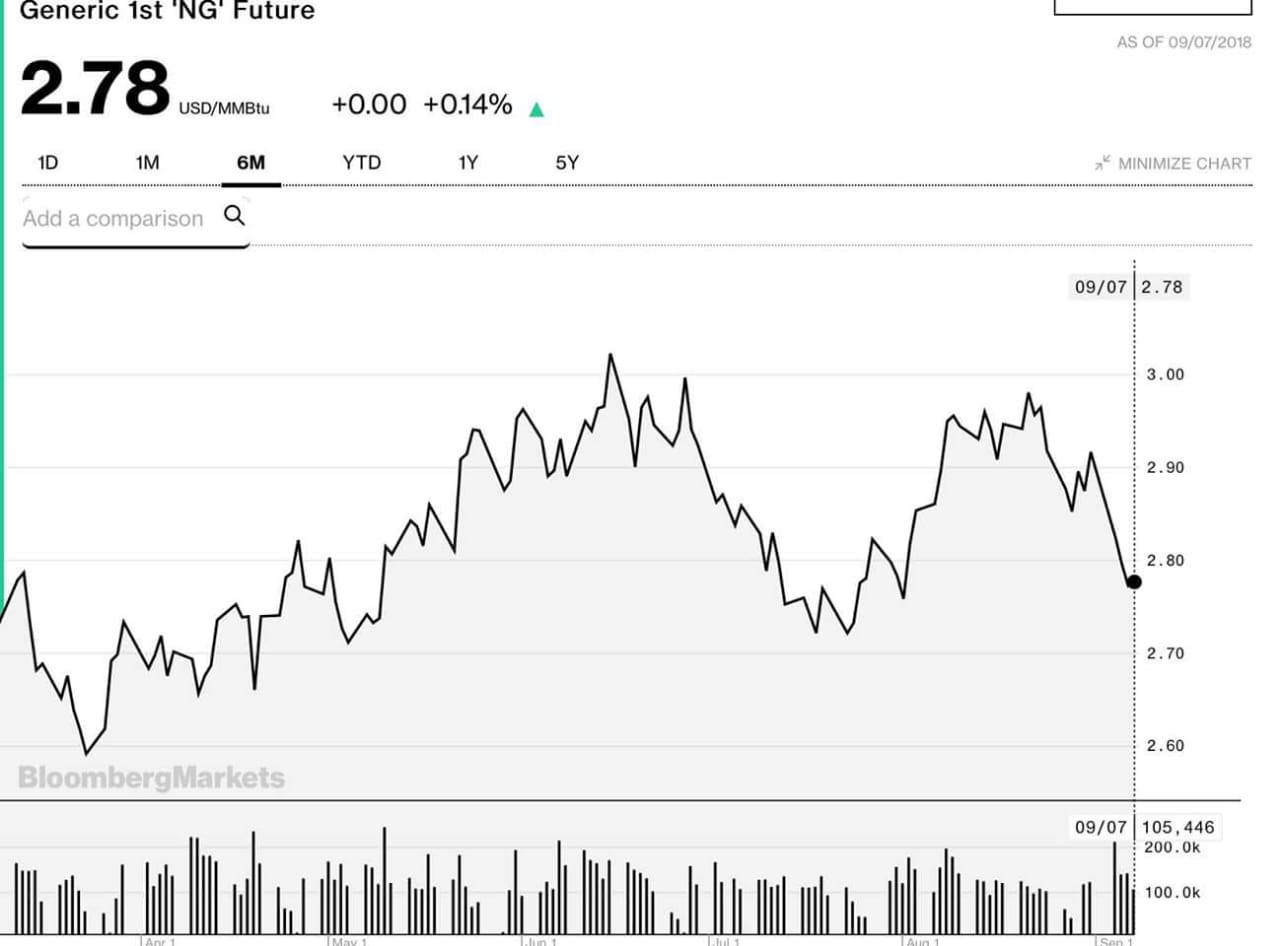Image resolution: width=1280 pixels, height=946 pixels.
Task: Click the 3.00 price axis label
Action: point(1165,374)
